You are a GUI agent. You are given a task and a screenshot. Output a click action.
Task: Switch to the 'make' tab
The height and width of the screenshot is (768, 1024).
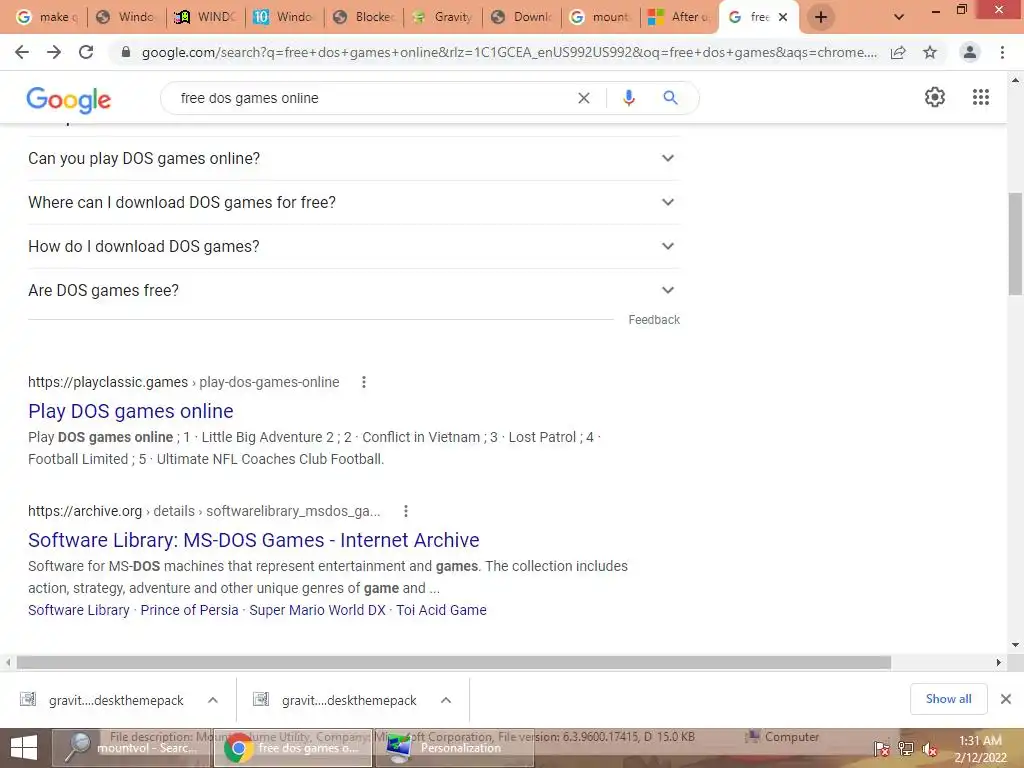[48, 17]
